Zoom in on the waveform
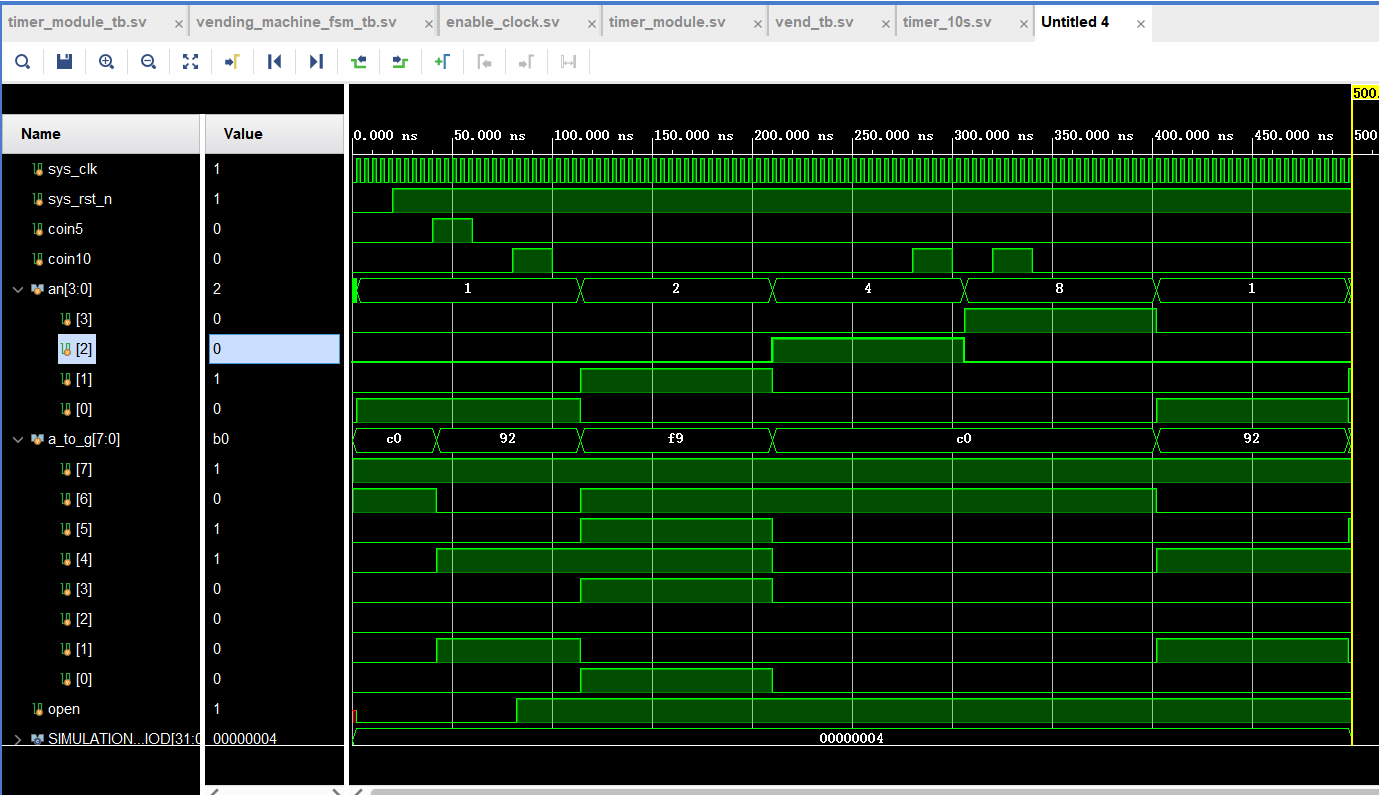 pos(106,62)
